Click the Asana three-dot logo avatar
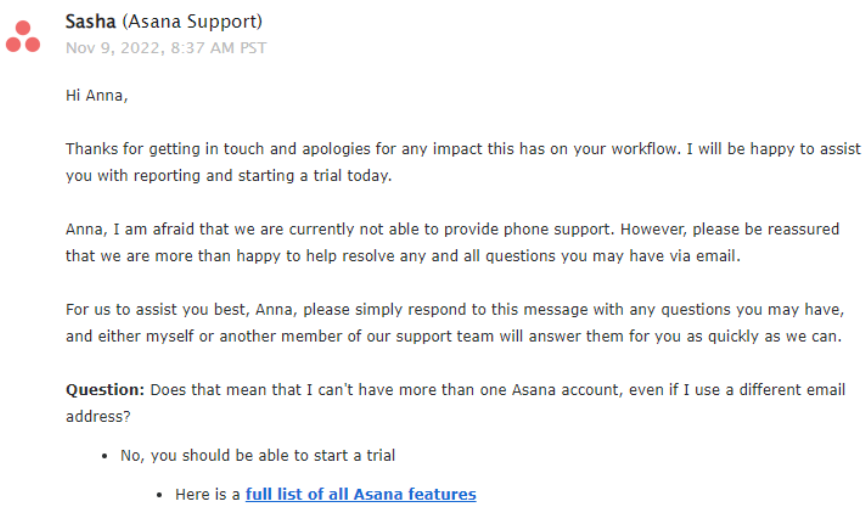The image size is (865, 509). point(23,36)
